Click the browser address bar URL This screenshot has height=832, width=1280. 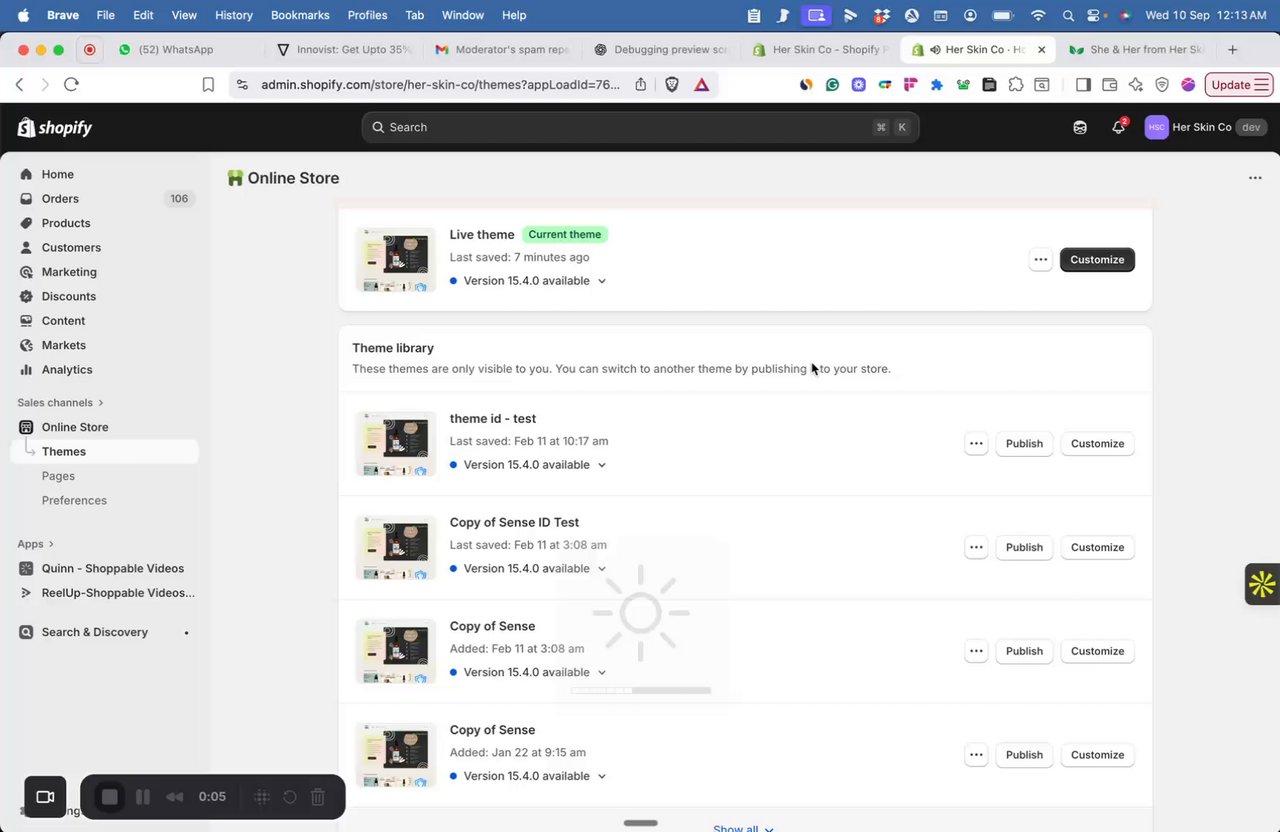[x=440, y=85]
